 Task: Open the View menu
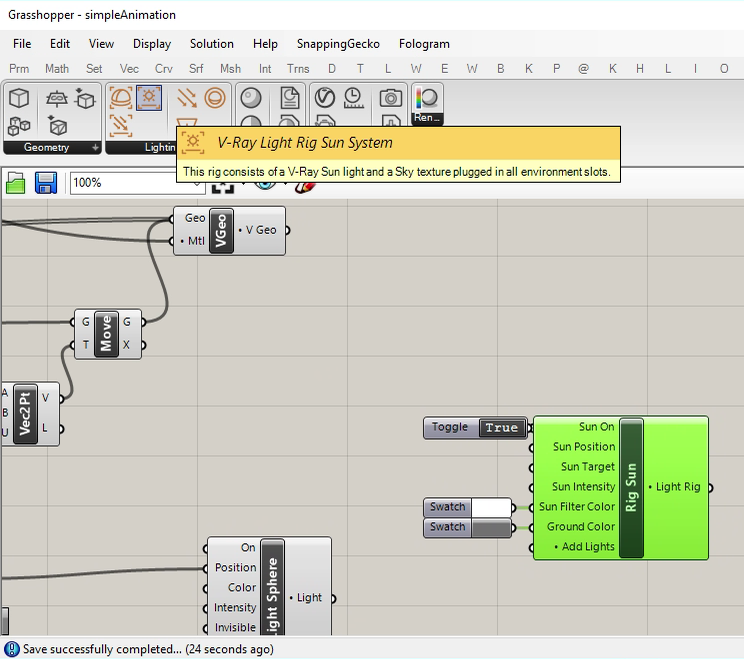[101, 44]
